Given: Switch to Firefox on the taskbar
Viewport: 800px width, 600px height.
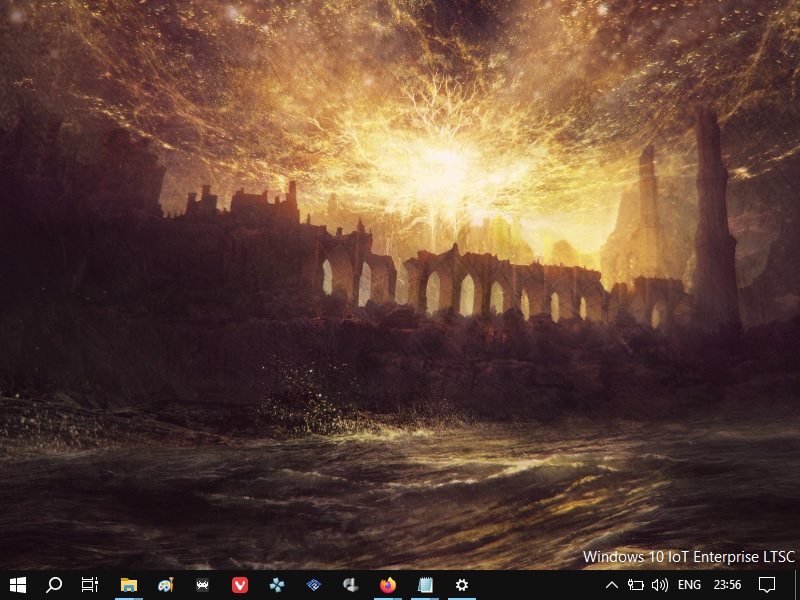Looking at the screenshot, I should (x=388, y=585).
